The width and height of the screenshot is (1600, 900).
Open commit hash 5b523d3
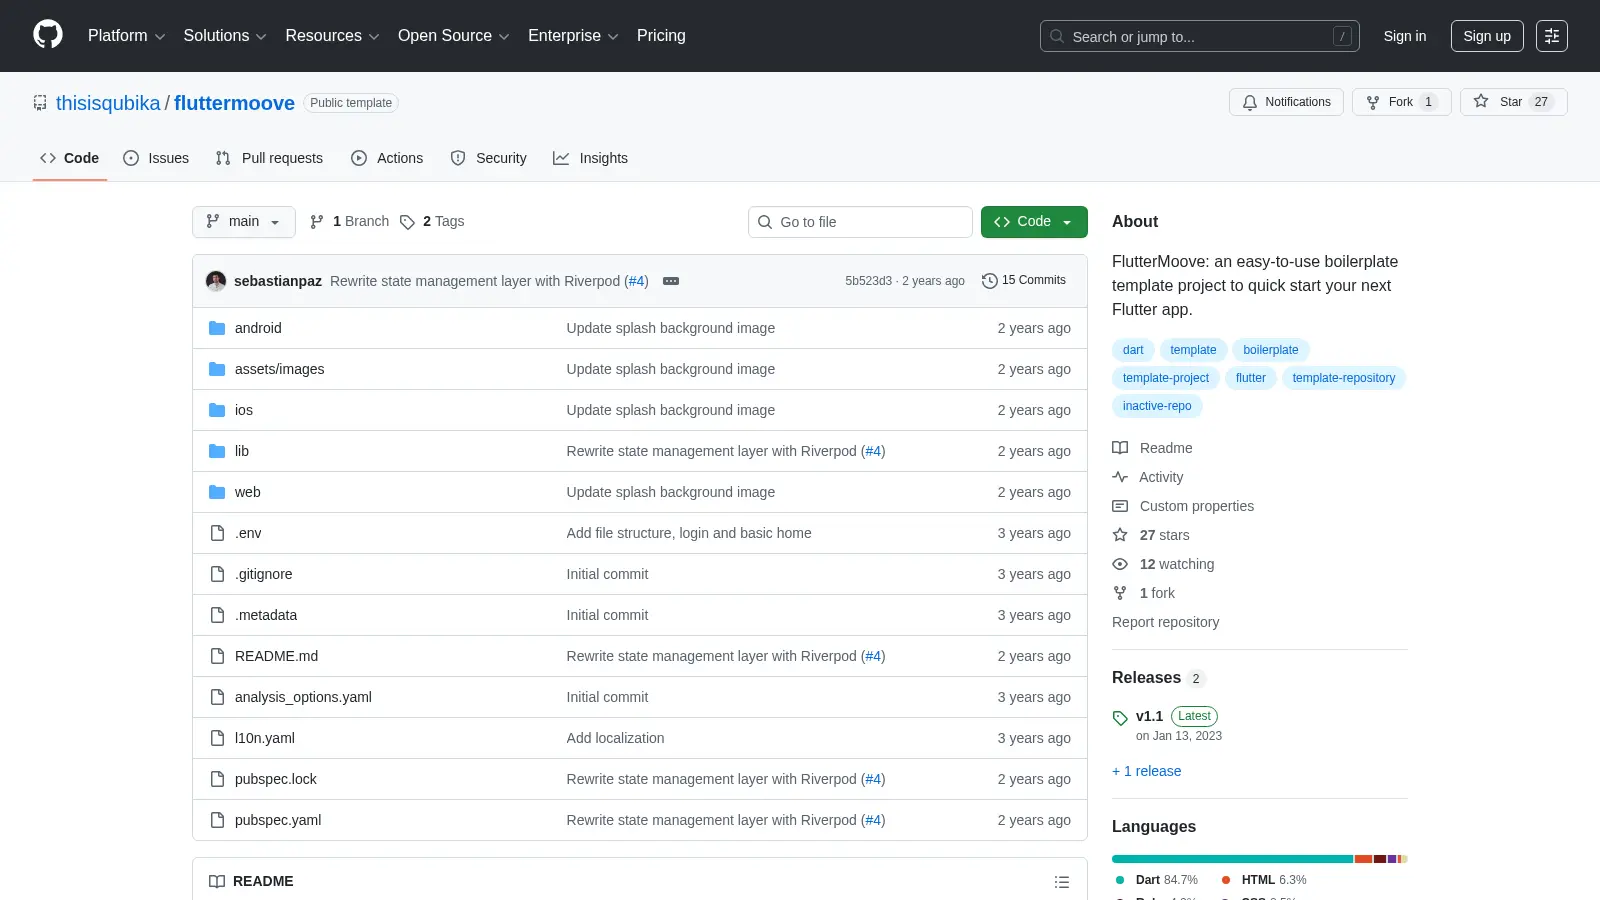point(868,281)
